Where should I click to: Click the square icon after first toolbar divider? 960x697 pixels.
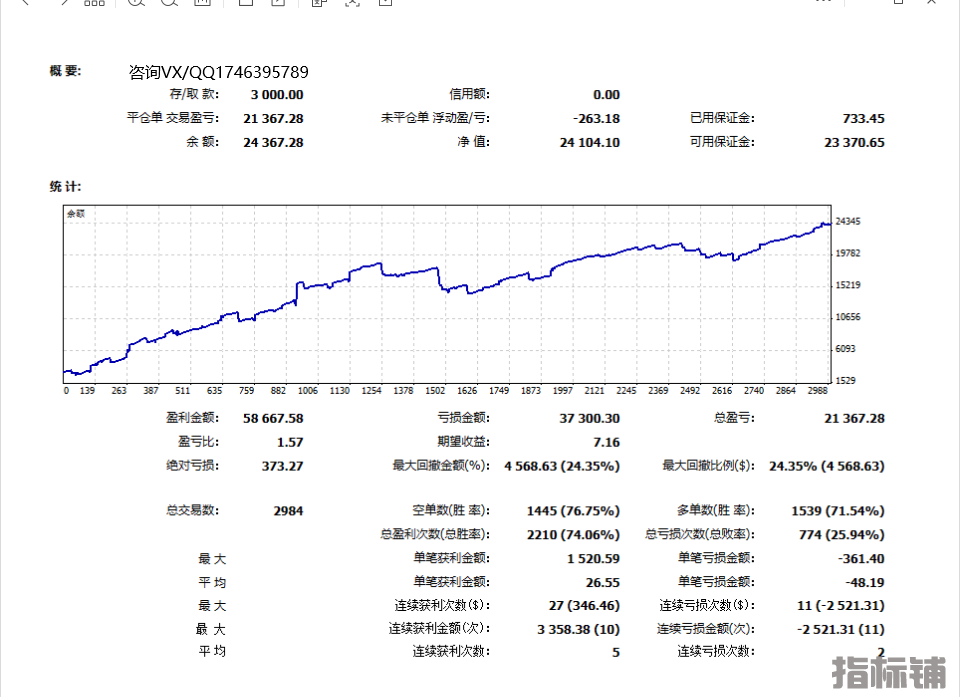click(x=245, y=3)
